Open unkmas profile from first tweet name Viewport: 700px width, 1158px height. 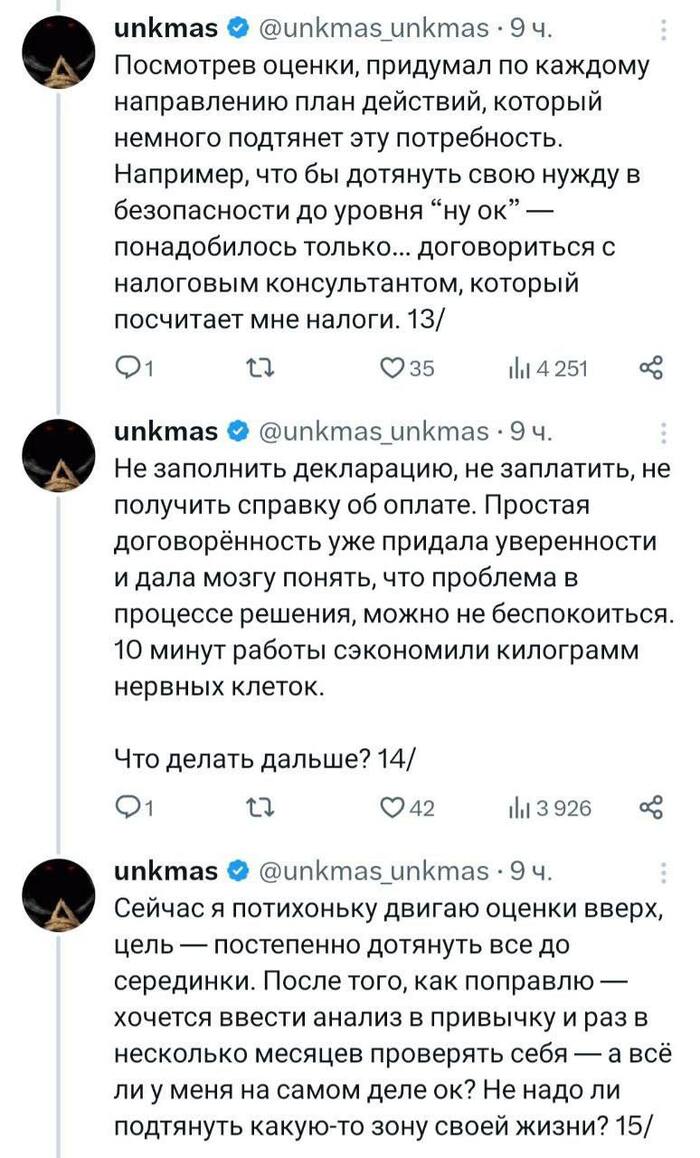coord(166,29)
